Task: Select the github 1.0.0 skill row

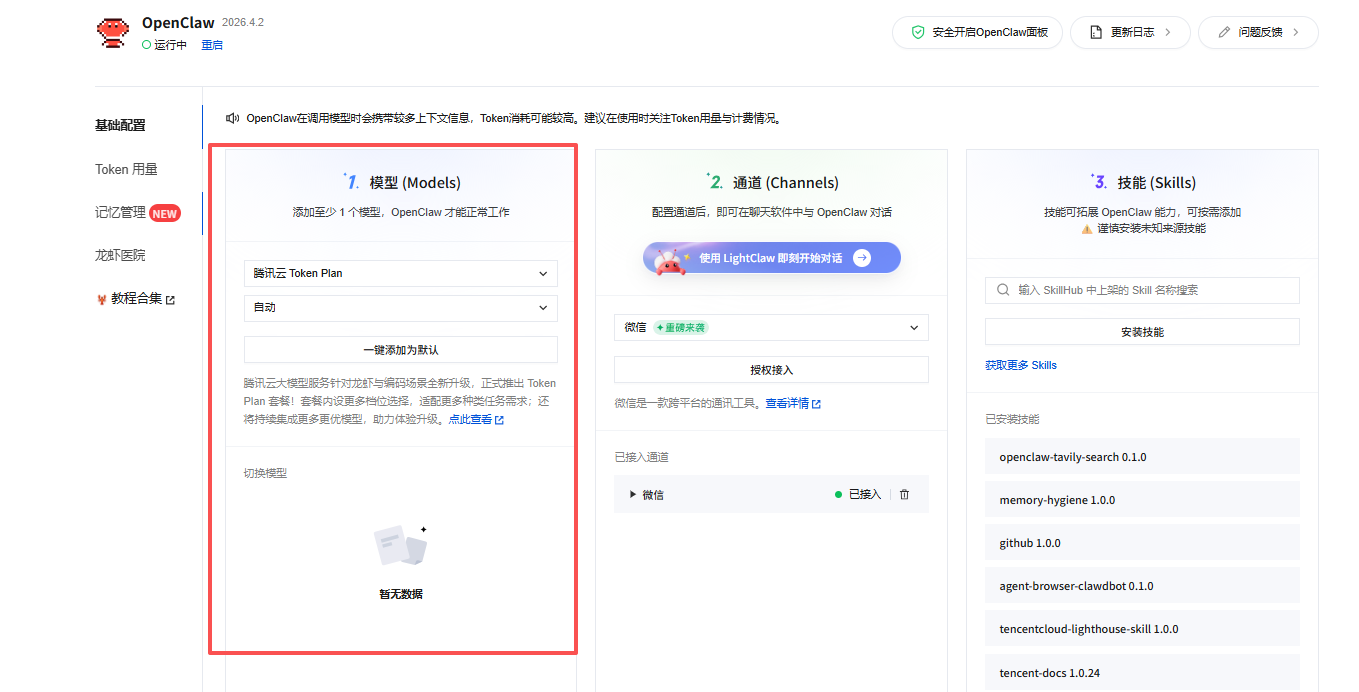Action: pos(1142,543)
